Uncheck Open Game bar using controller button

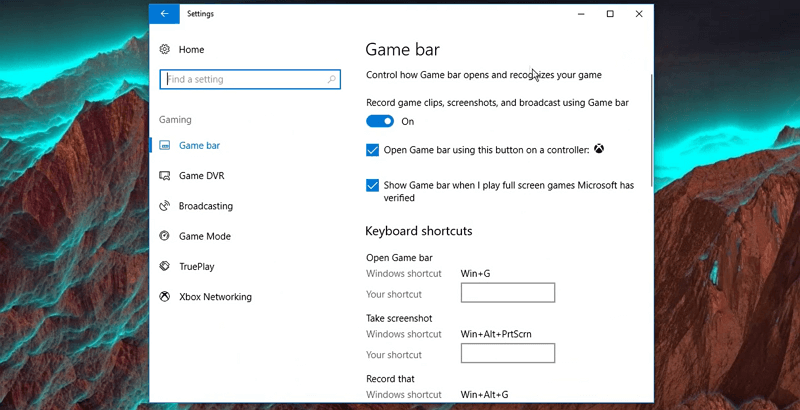[x=372, y=150]
